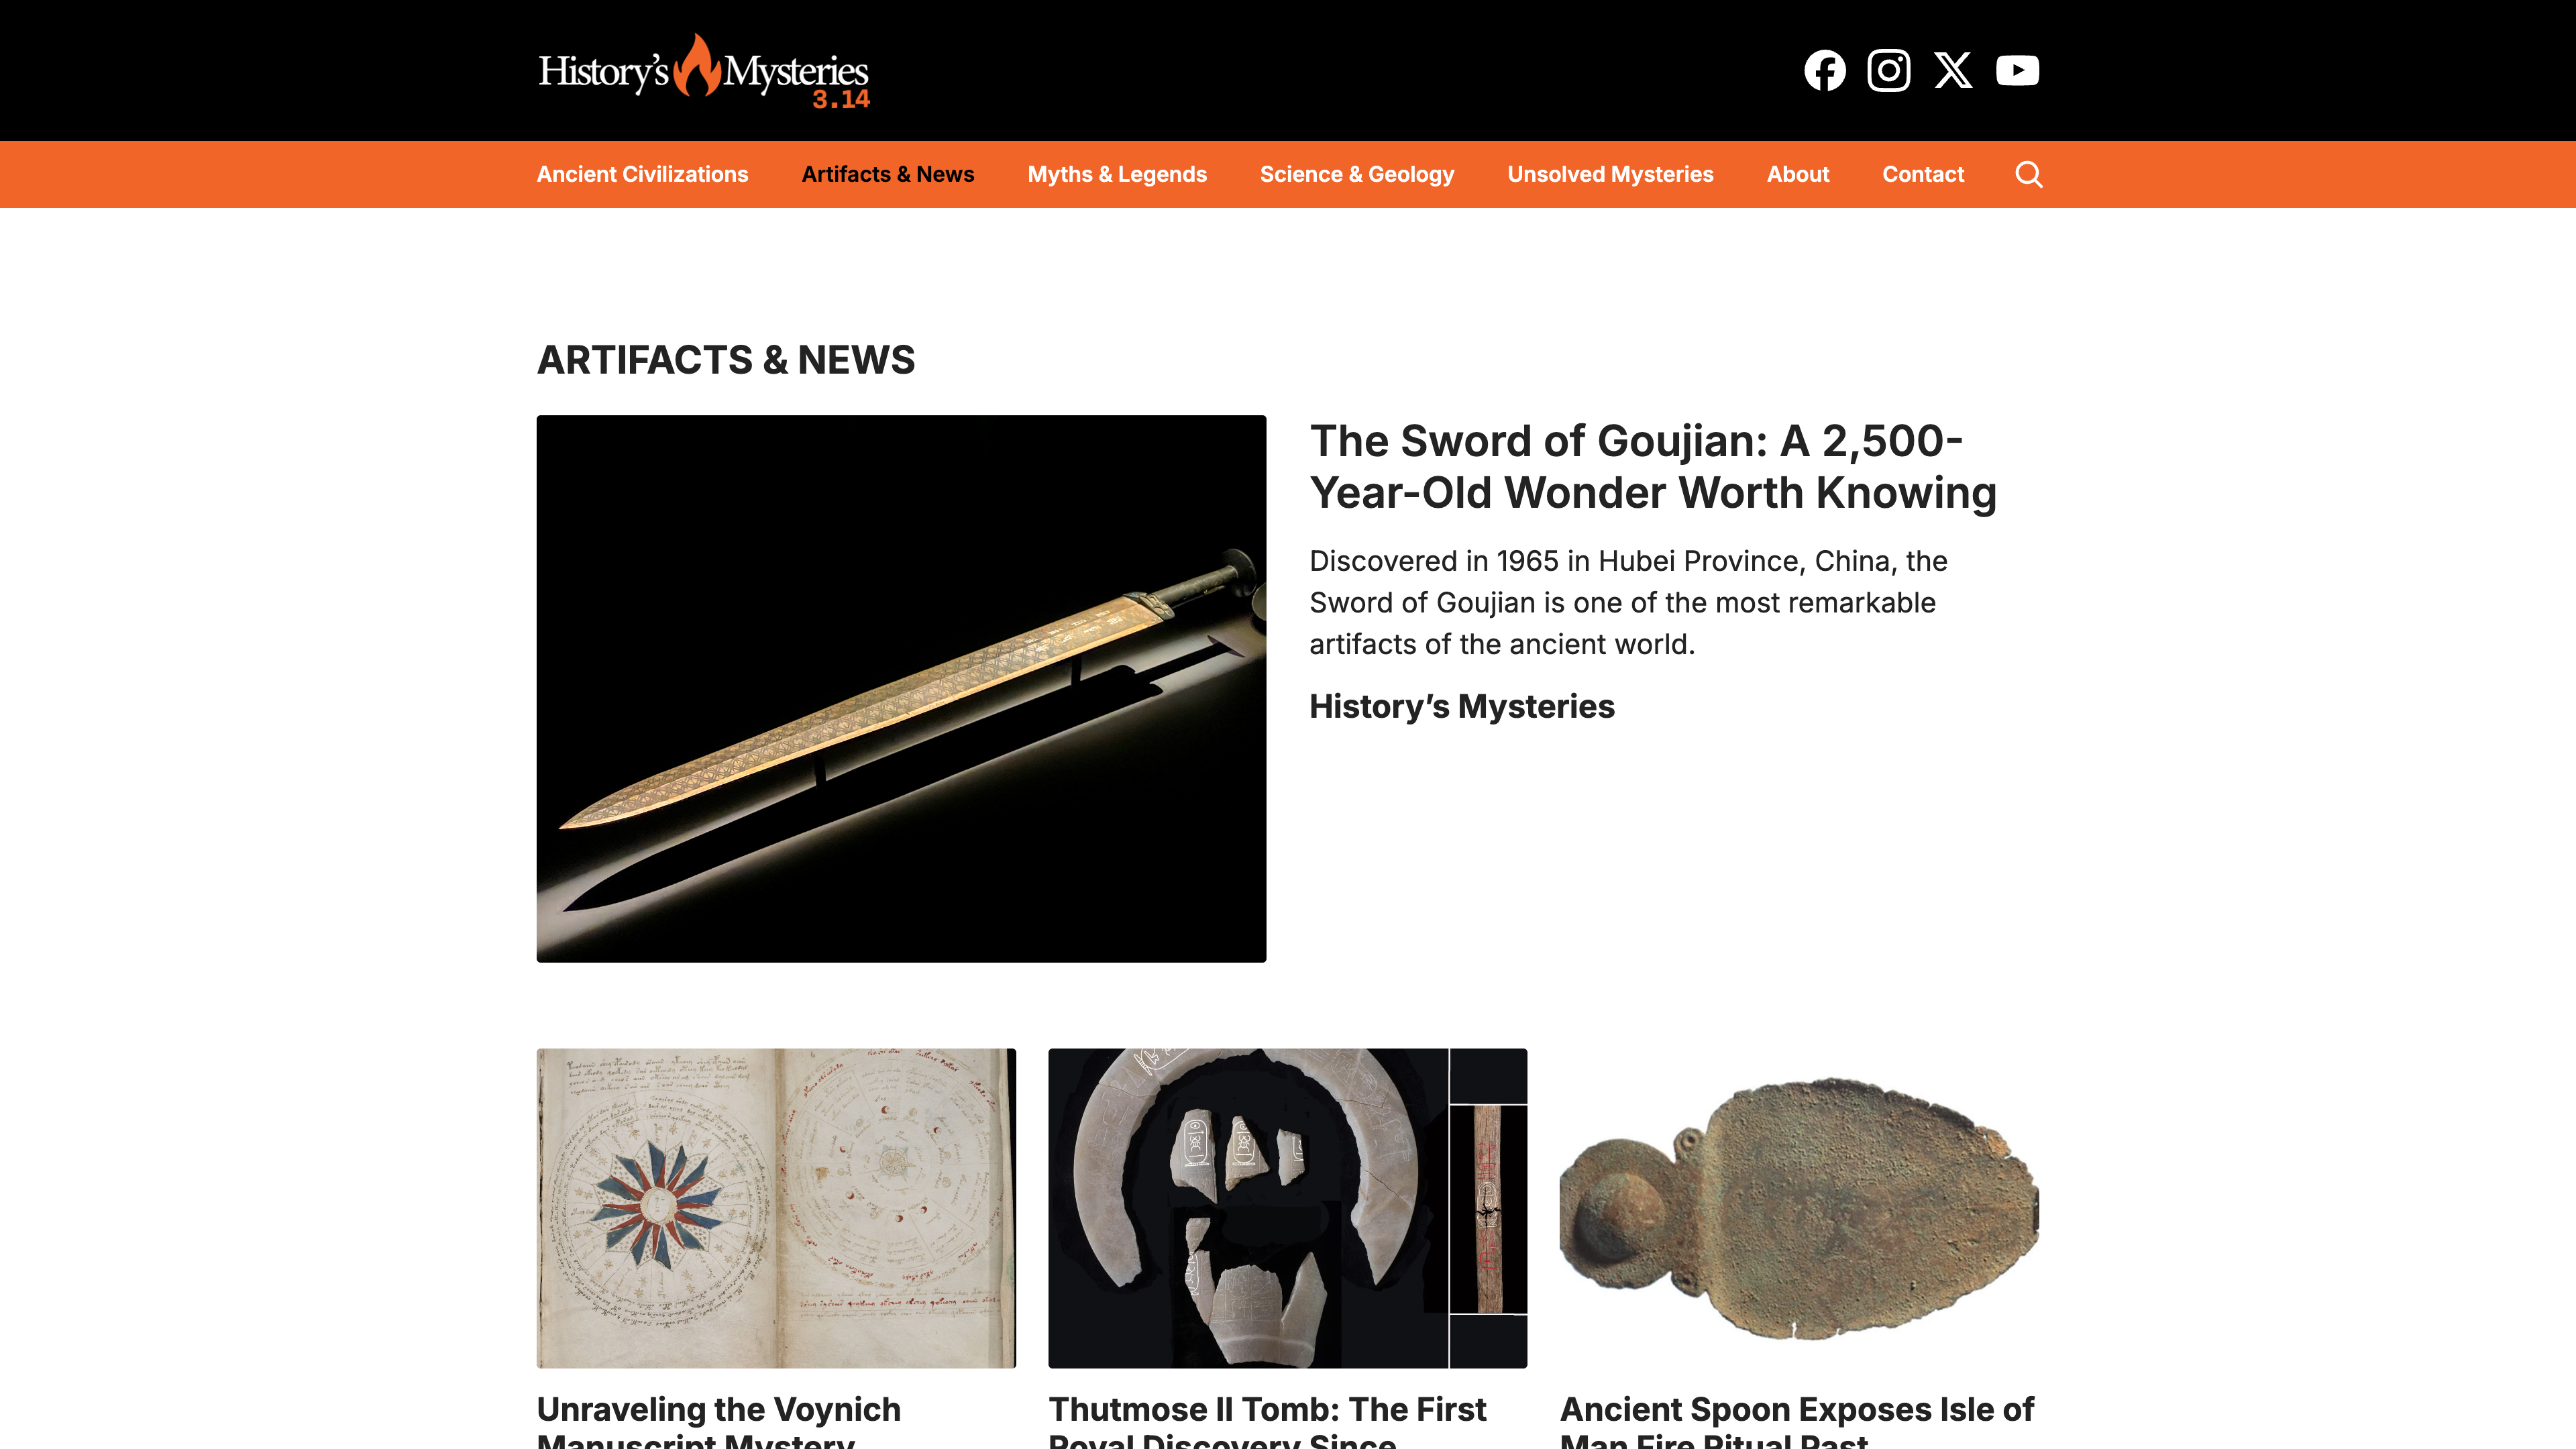Open the Facebook social icon

[x=1824, y=70]
